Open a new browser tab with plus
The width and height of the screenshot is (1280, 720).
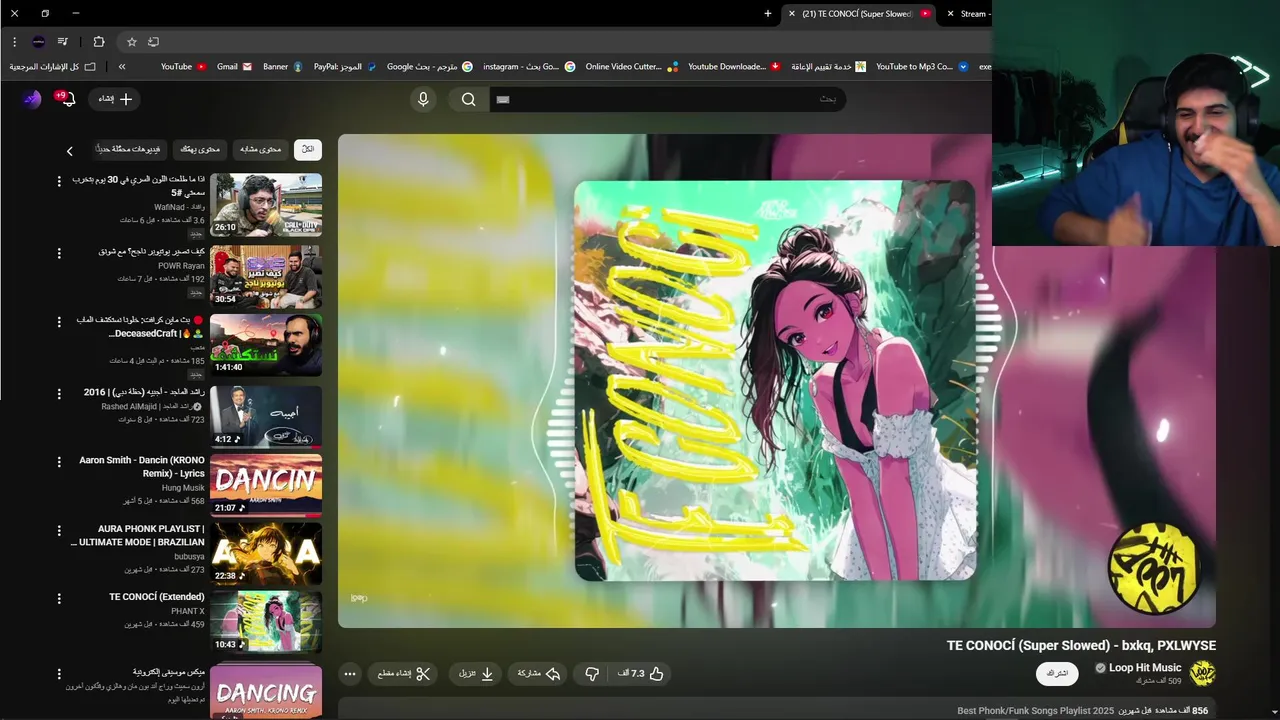(x=768, y=14)
